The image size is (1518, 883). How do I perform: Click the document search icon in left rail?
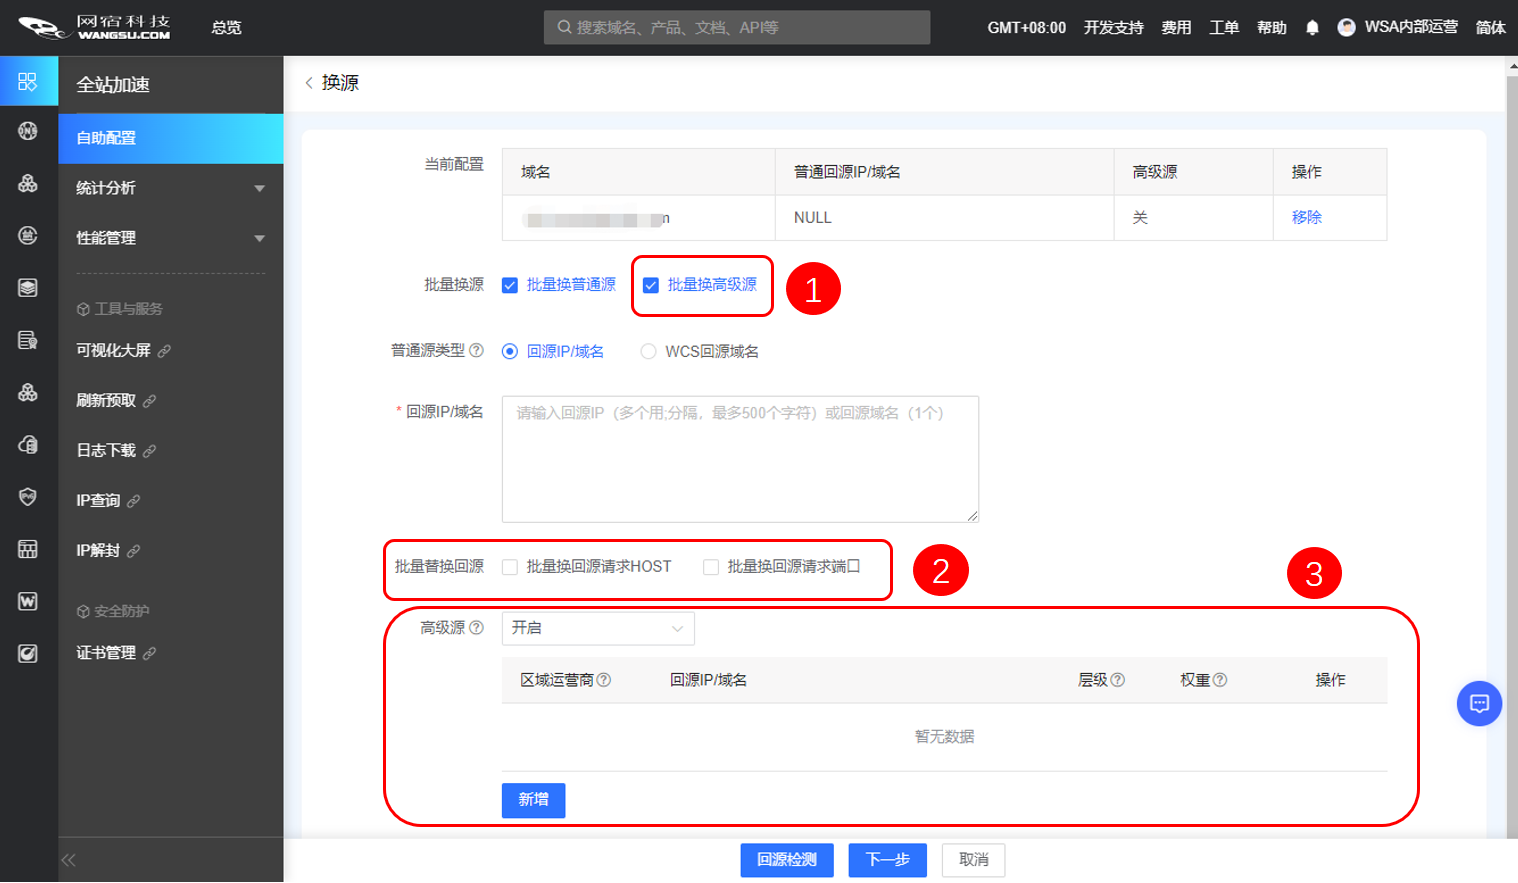(28, 340)
